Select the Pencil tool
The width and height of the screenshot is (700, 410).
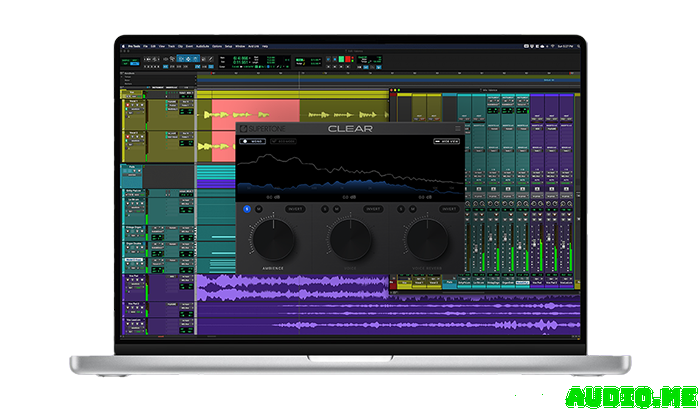click(211, 59)
